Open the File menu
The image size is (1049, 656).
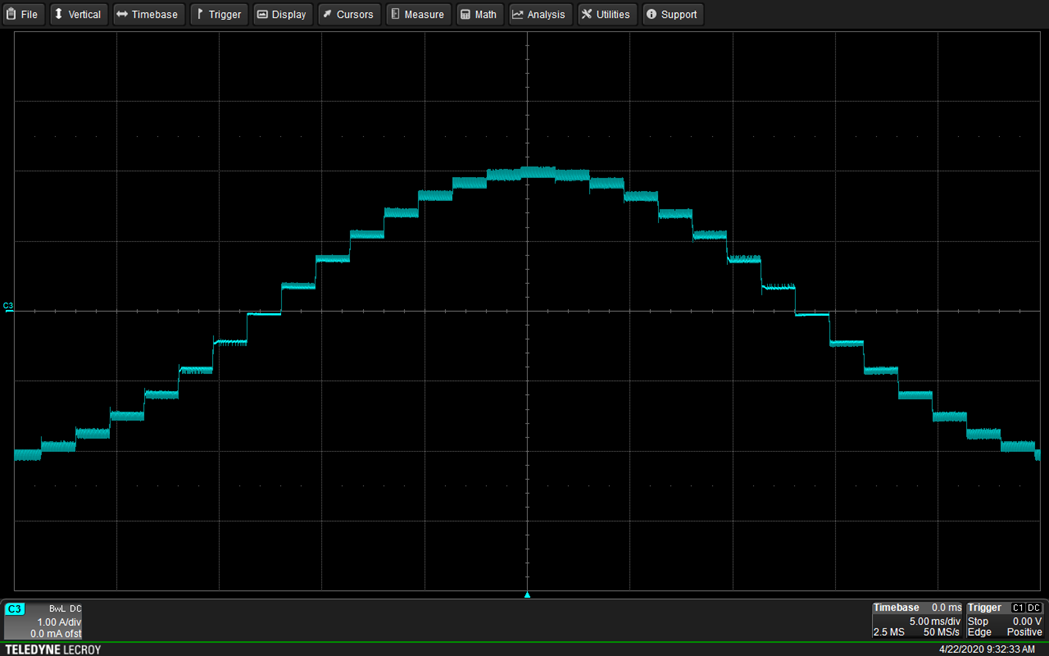pyautogui.click(x=23, y=15)
